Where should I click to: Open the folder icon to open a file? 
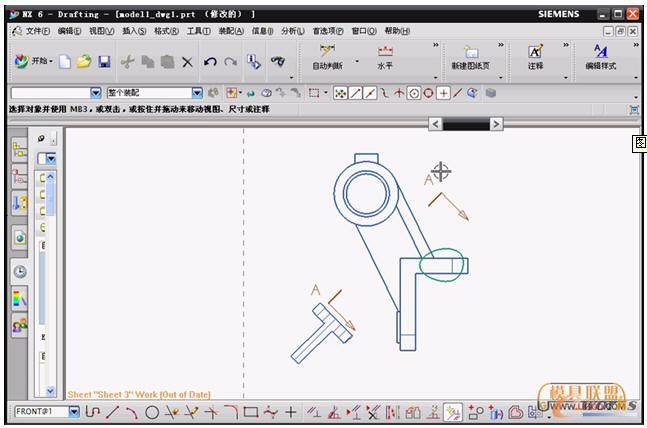(84, 62)
